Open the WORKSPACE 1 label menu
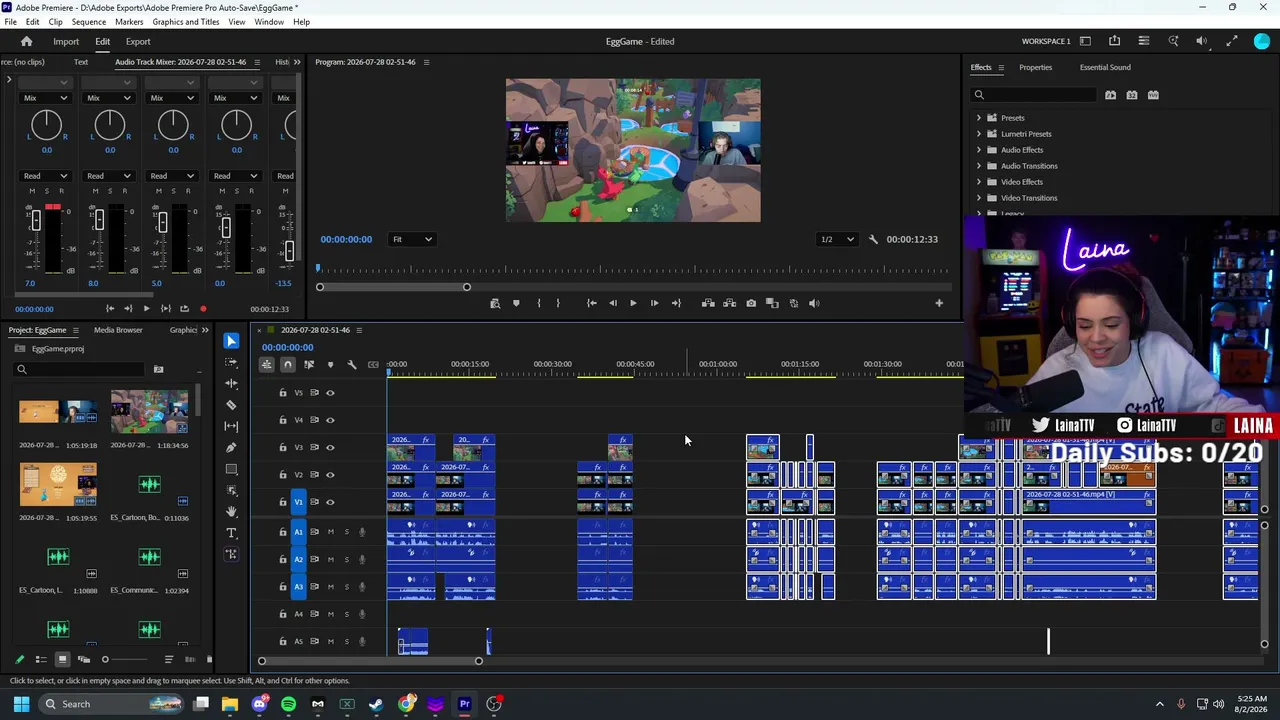Viewport: 1280px width, 720px height. pyautogui.click(x=1046, y=41)
